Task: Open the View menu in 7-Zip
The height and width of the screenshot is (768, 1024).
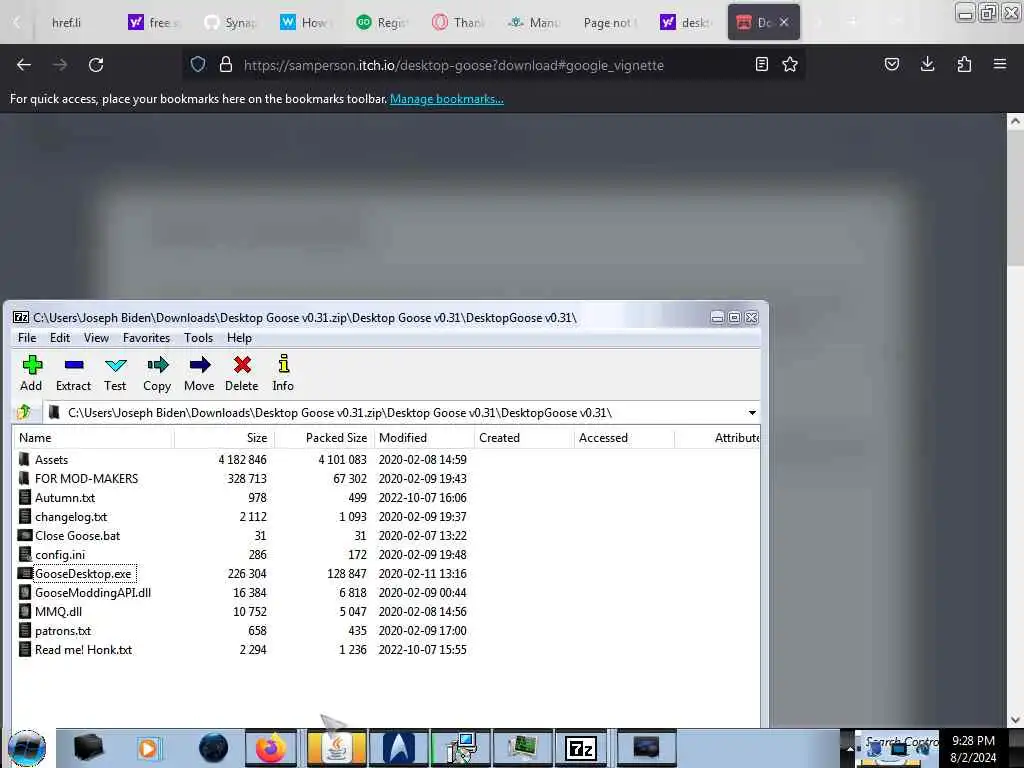Action: [x=96, y=338]
